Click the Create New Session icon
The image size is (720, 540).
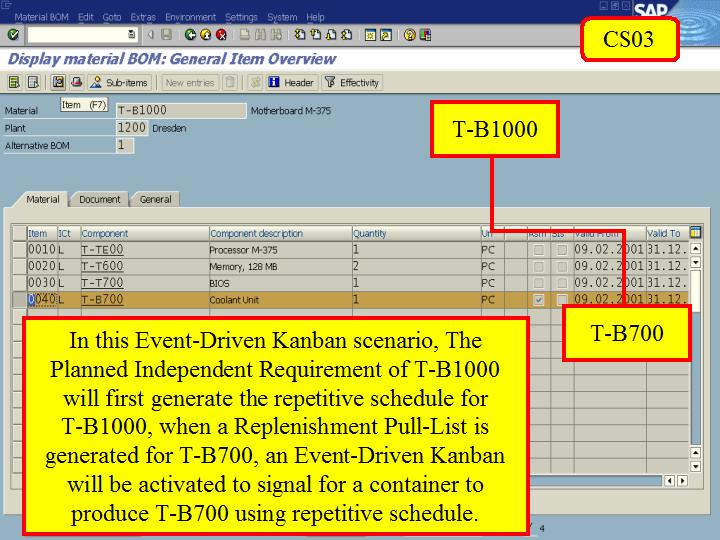tap(370, 35)
